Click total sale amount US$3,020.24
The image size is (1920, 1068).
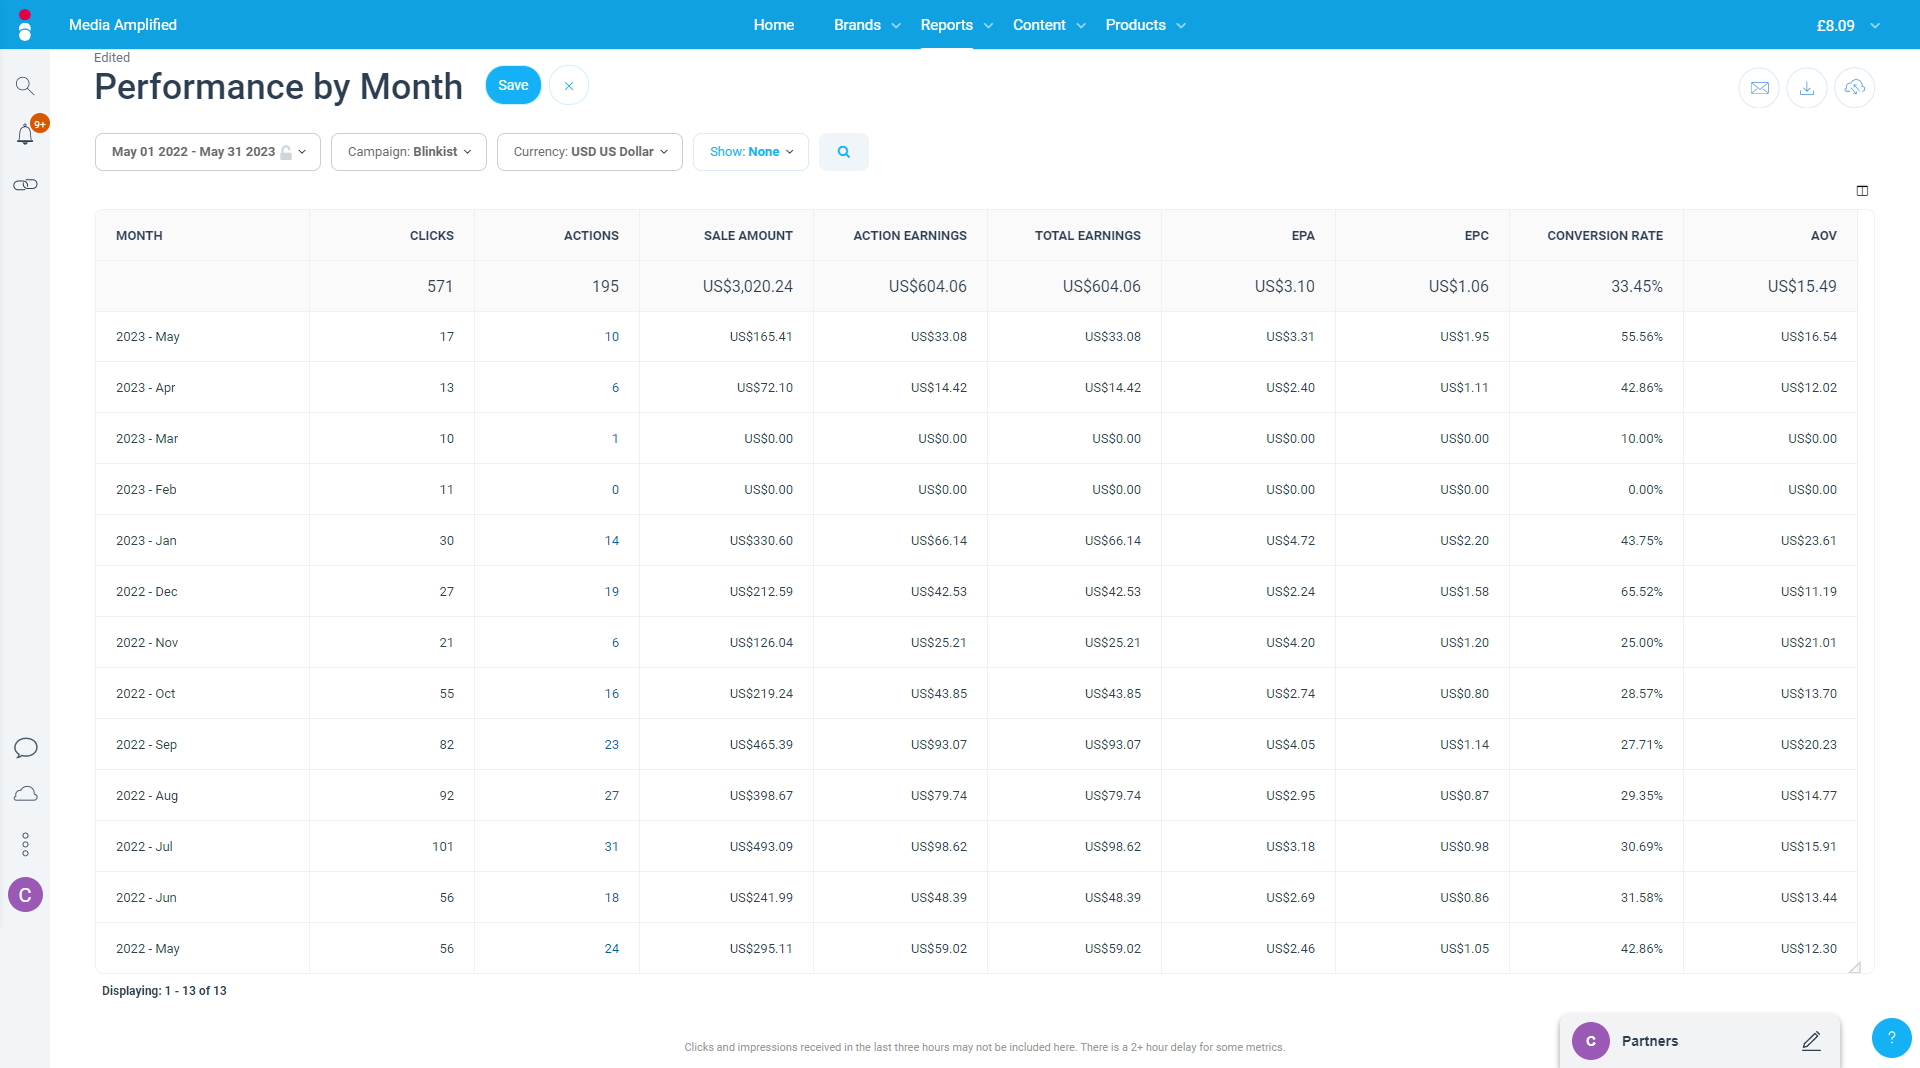pyautogui.click(x=747, y=287)
